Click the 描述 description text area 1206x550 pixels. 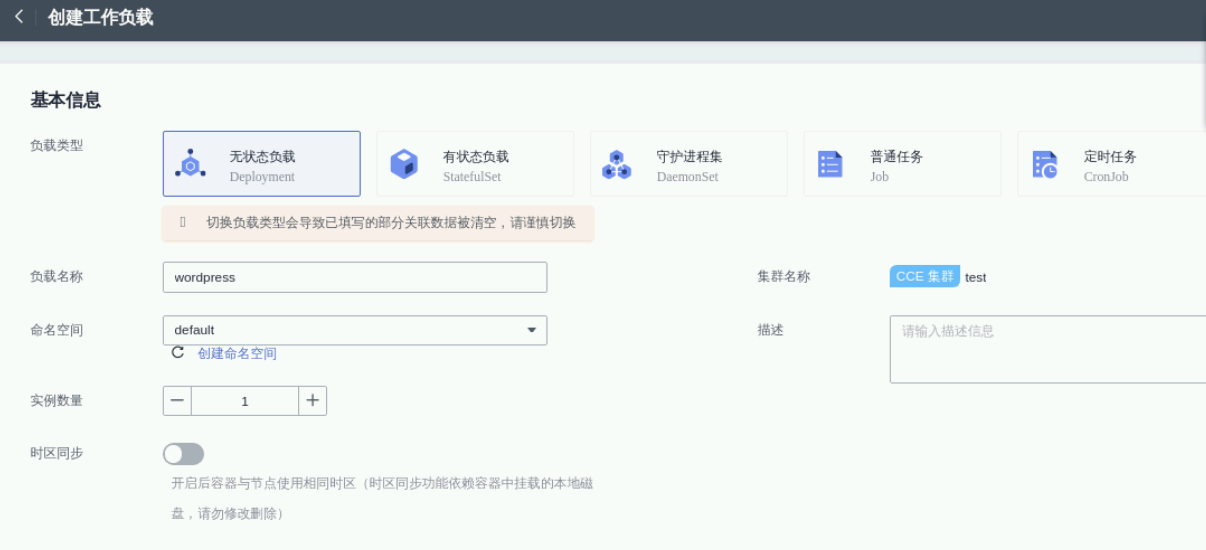click(x=1047, y=349)
